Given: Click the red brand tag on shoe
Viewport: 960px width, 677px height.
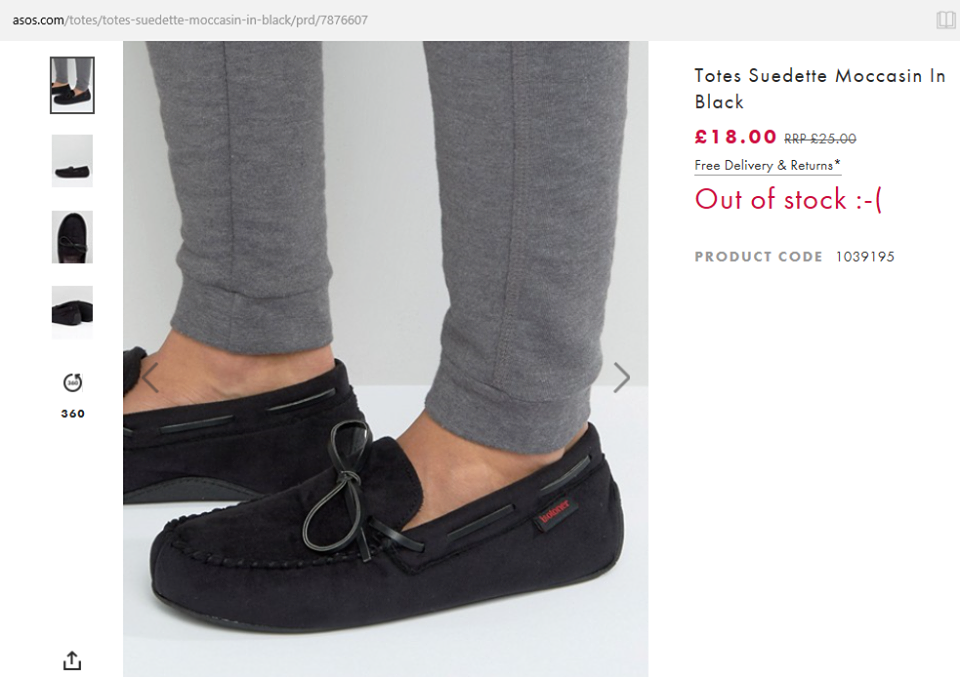Looking at the screenshot, I should 553,509.
